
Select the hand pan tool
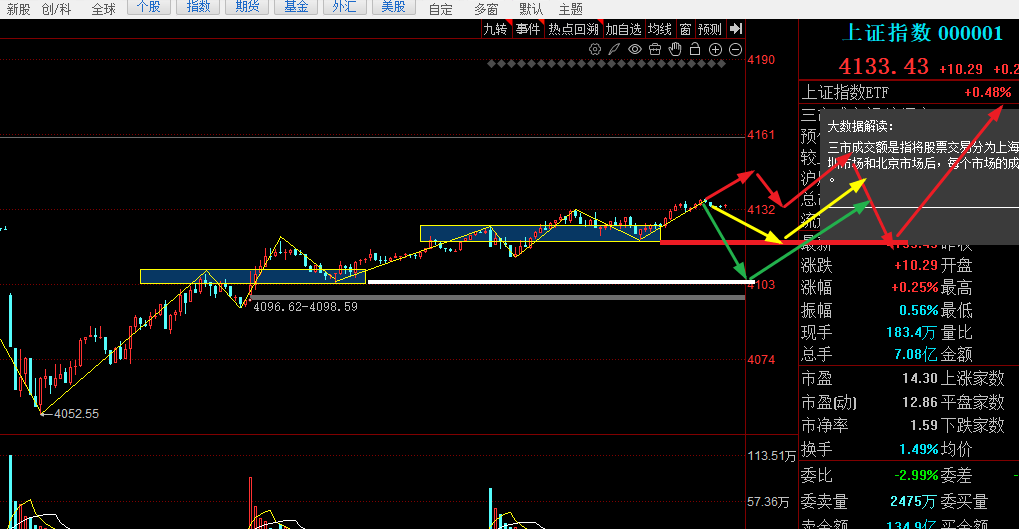point(675,49)
